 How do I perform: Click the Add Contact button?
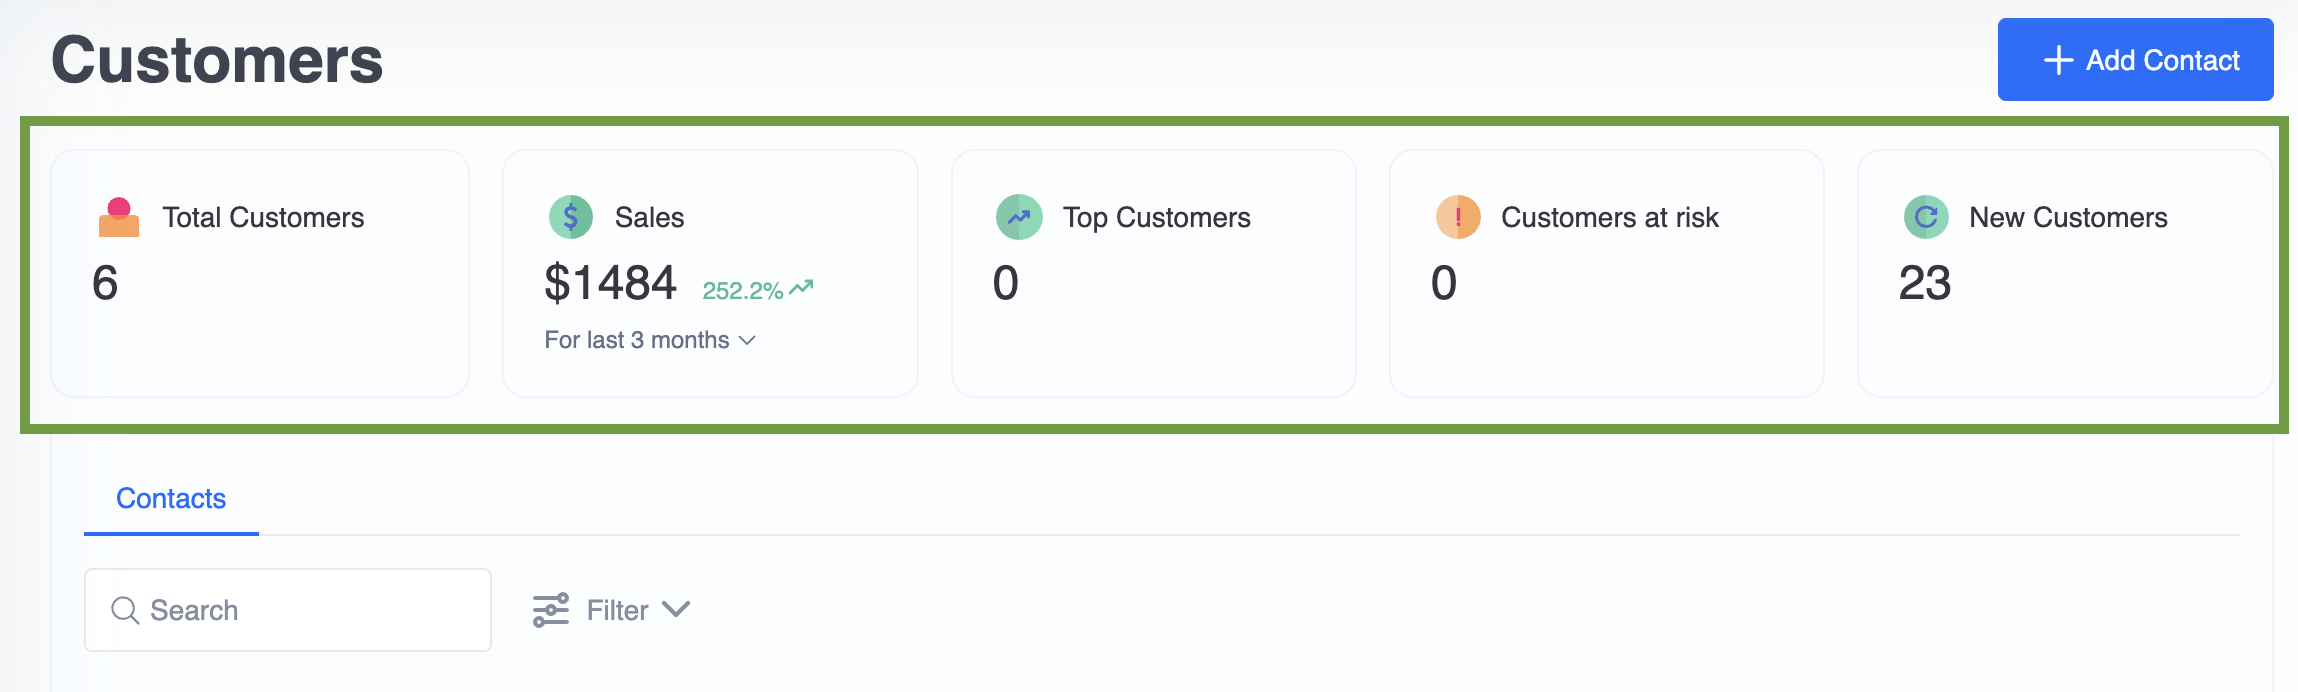pyautogui.click(x=2135, y=59)
